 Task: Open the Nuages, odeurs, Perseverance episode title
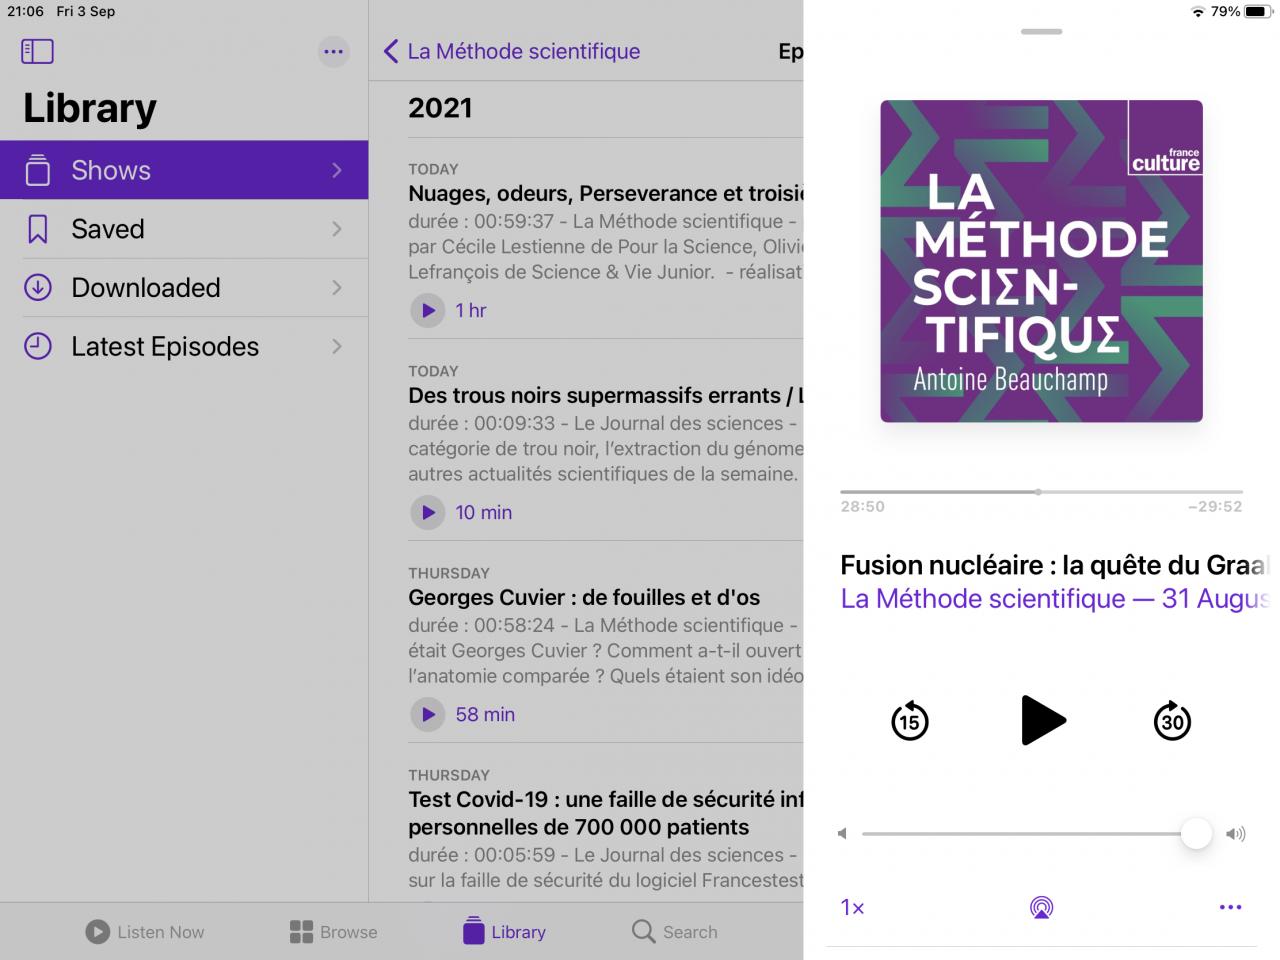606,193
